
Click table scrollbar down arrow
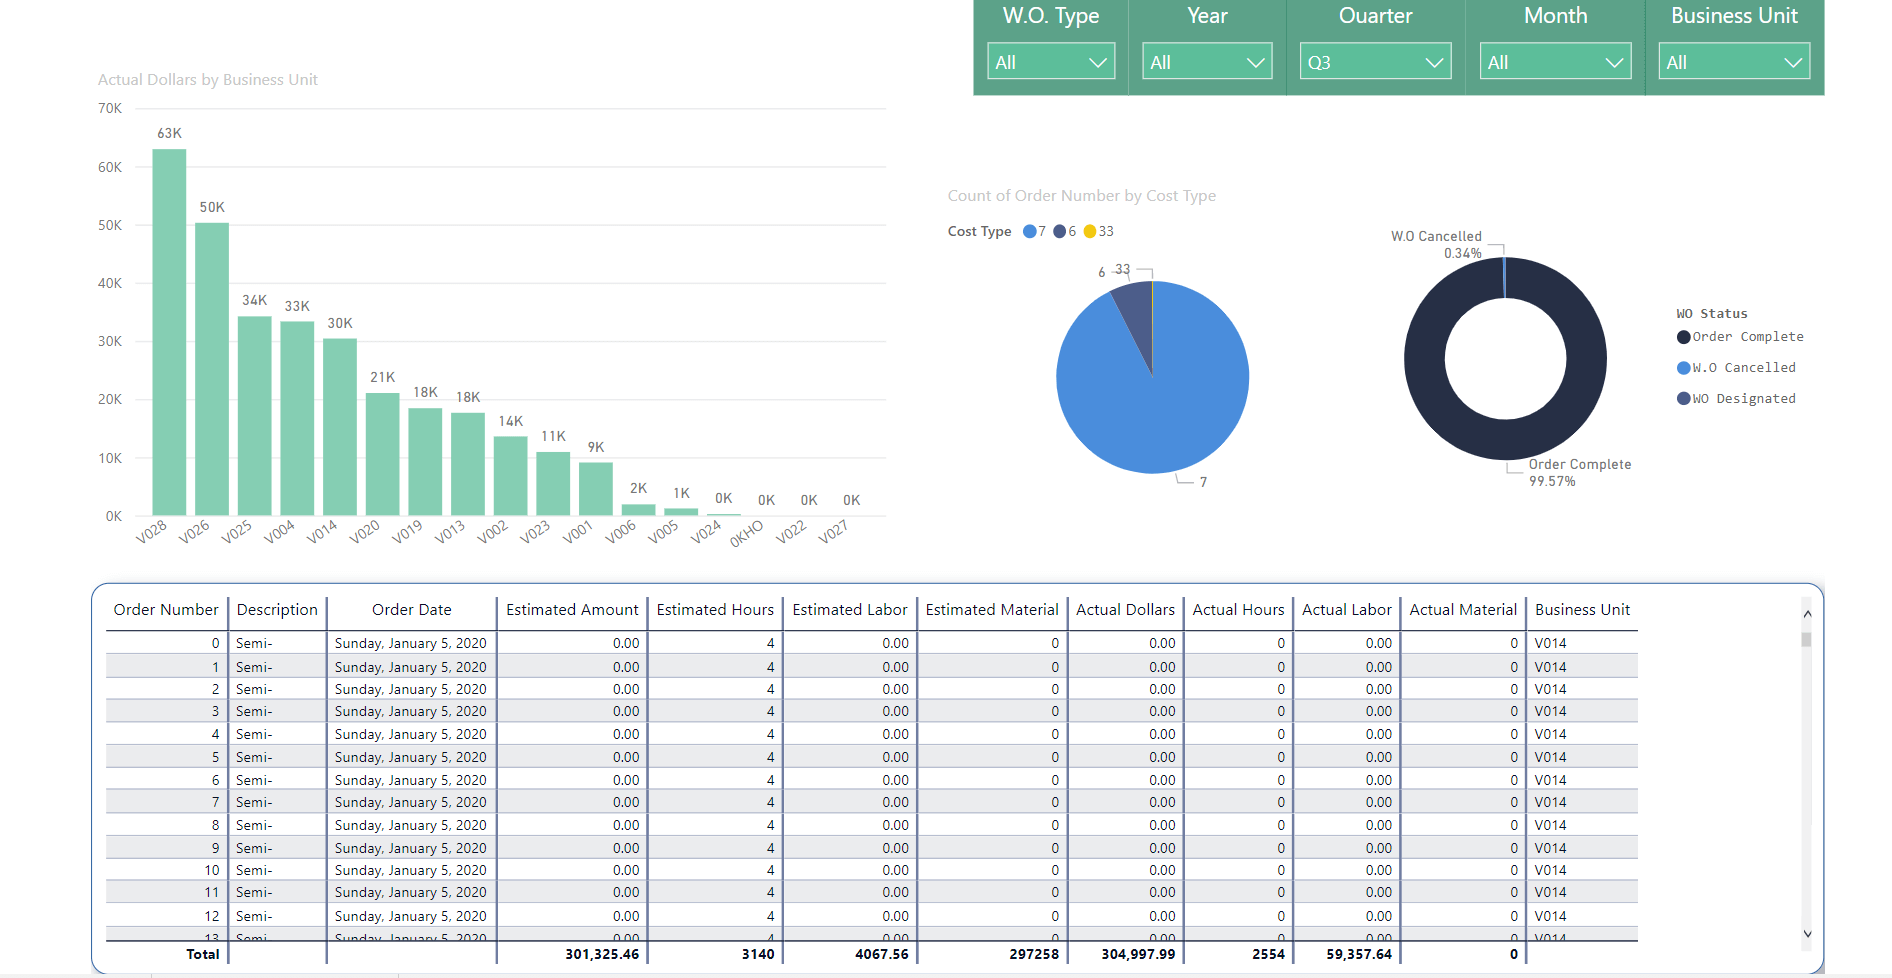click(1807, 934)
